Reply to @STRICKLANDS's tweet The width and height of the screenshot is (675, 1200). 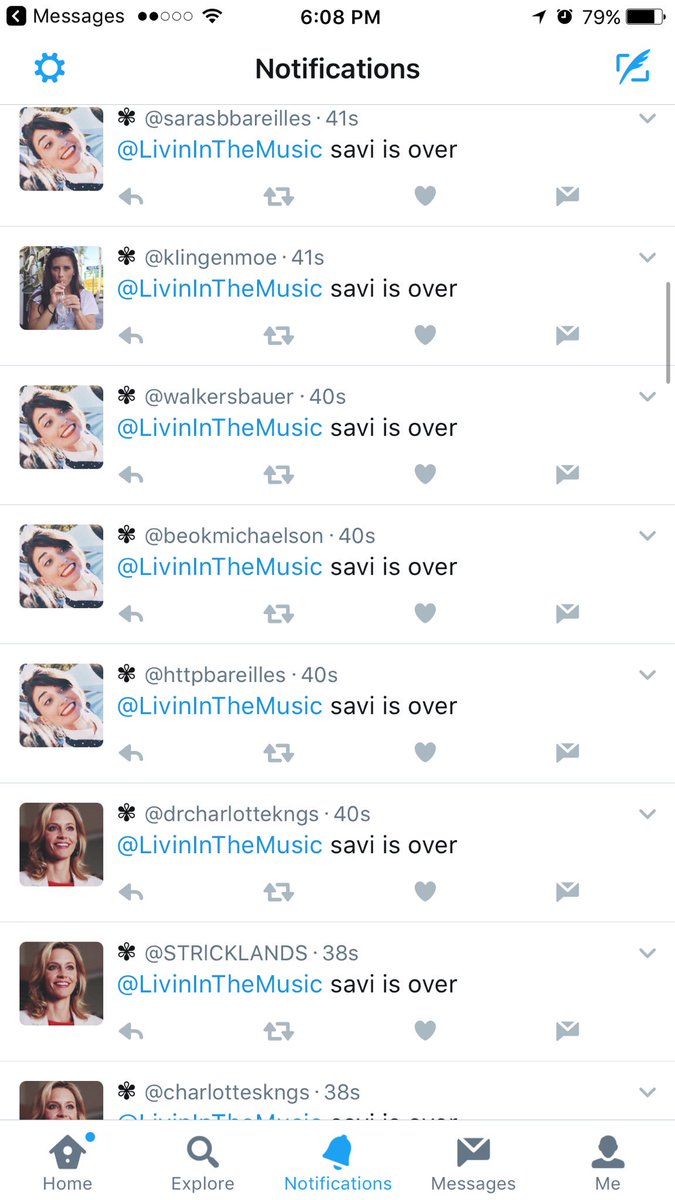point(131,1030)
